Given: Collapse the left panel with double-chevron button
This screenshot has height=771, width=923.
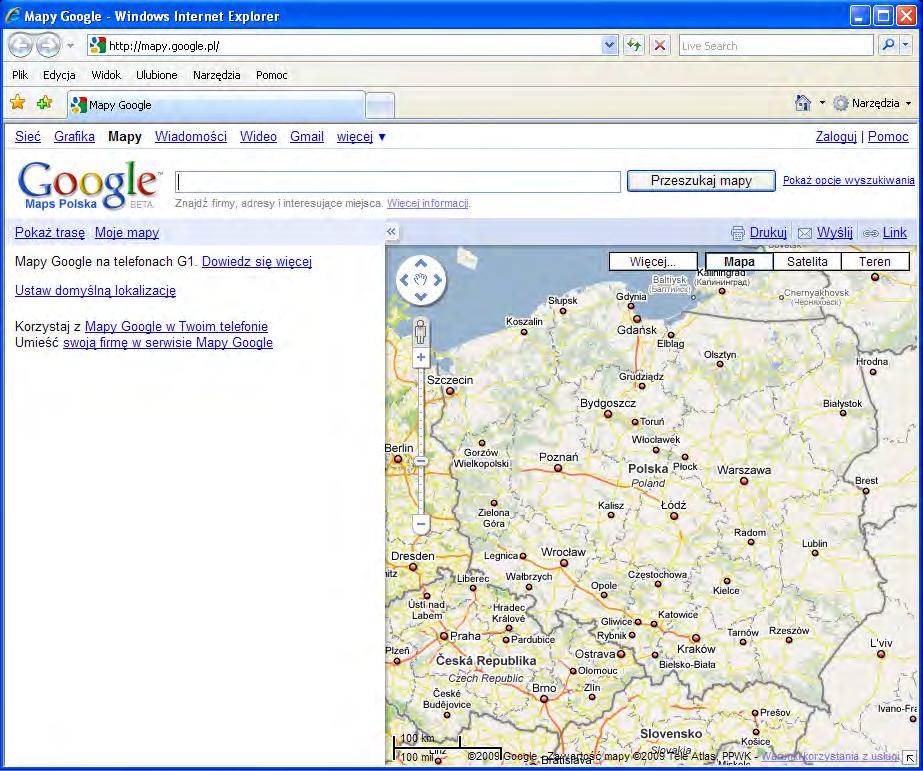Looking at the screenshot, I should 391,232.
